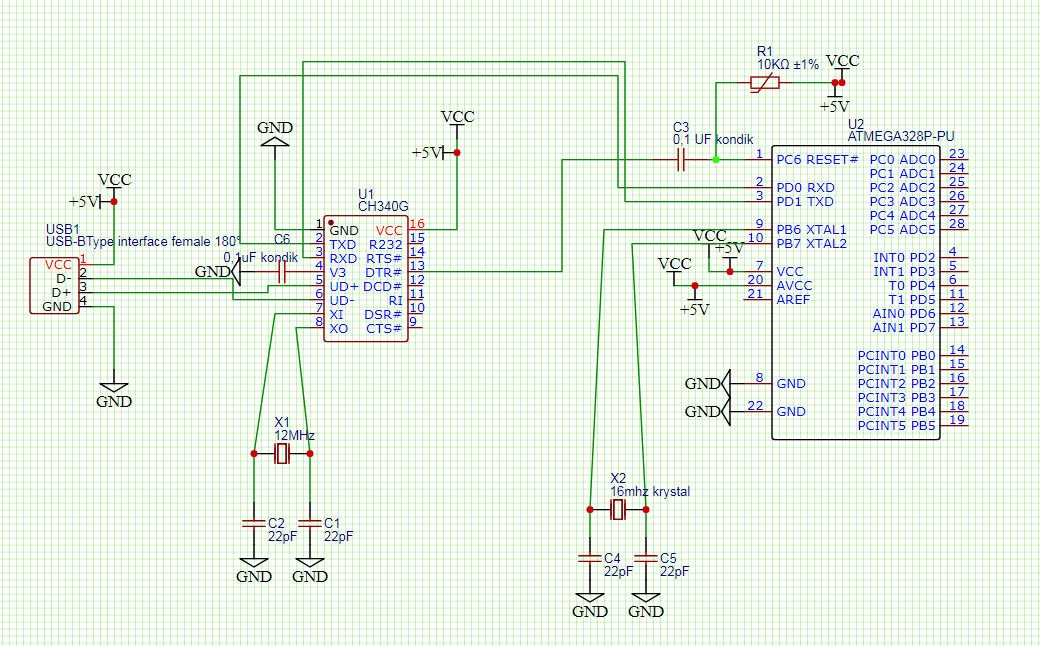1040x646 pixels.
Task: Select the R1 resistor symbol
Action: click(765, 84)
